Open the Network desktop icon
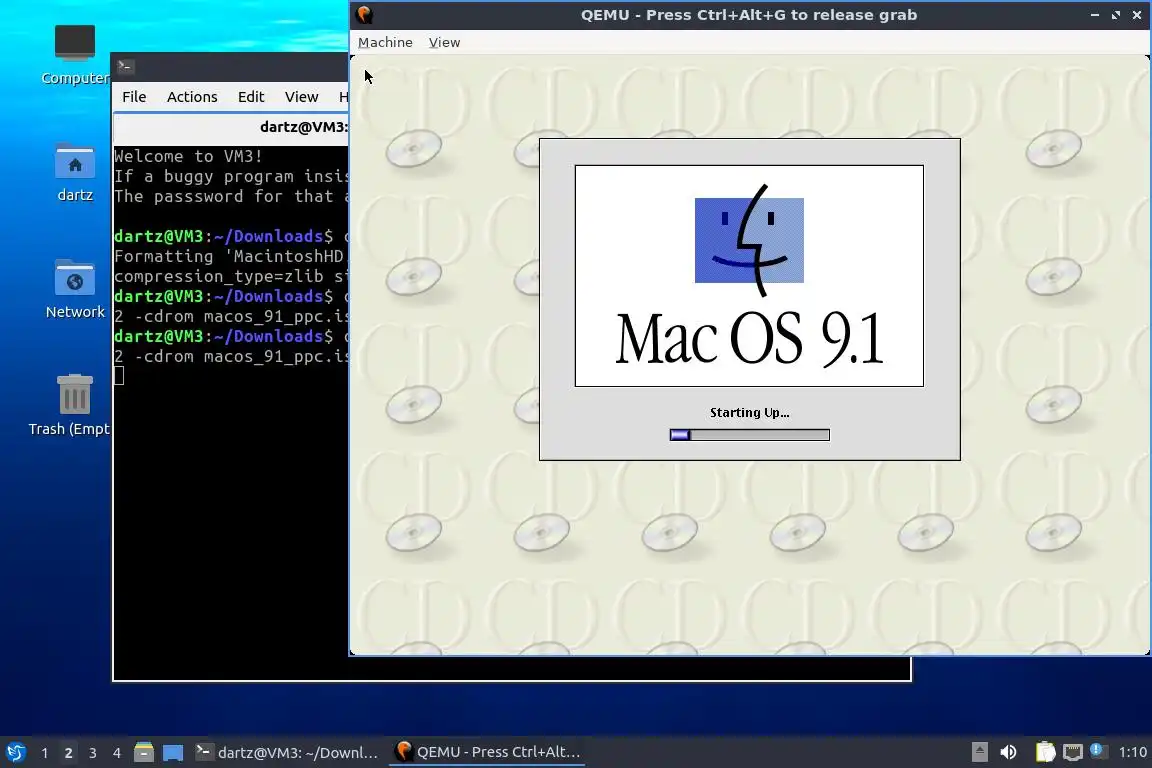 pos(75,289)
